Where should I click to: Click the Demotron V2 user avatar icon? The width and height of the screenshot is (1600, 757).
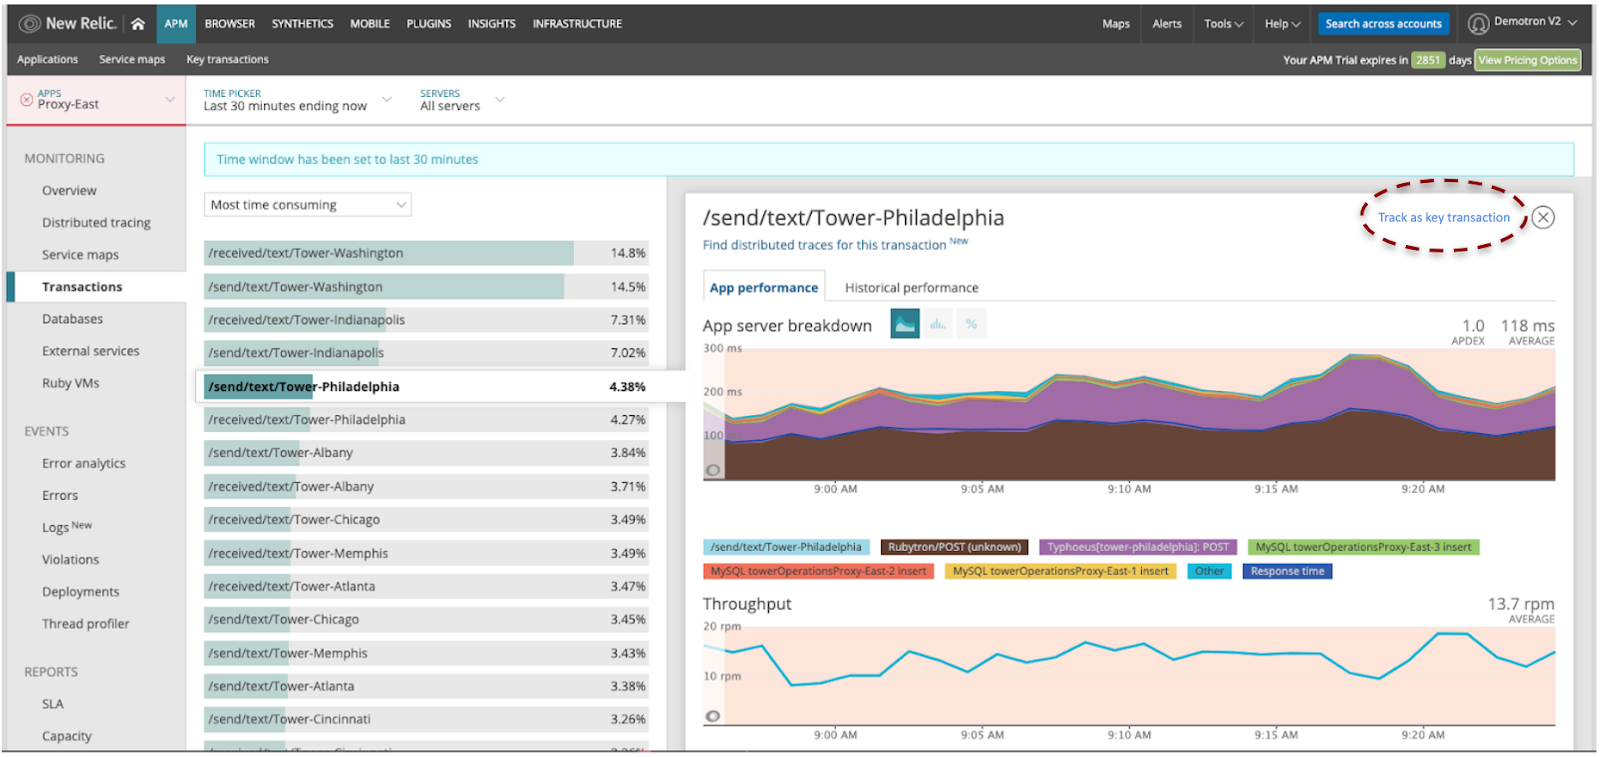[1478, 23]
